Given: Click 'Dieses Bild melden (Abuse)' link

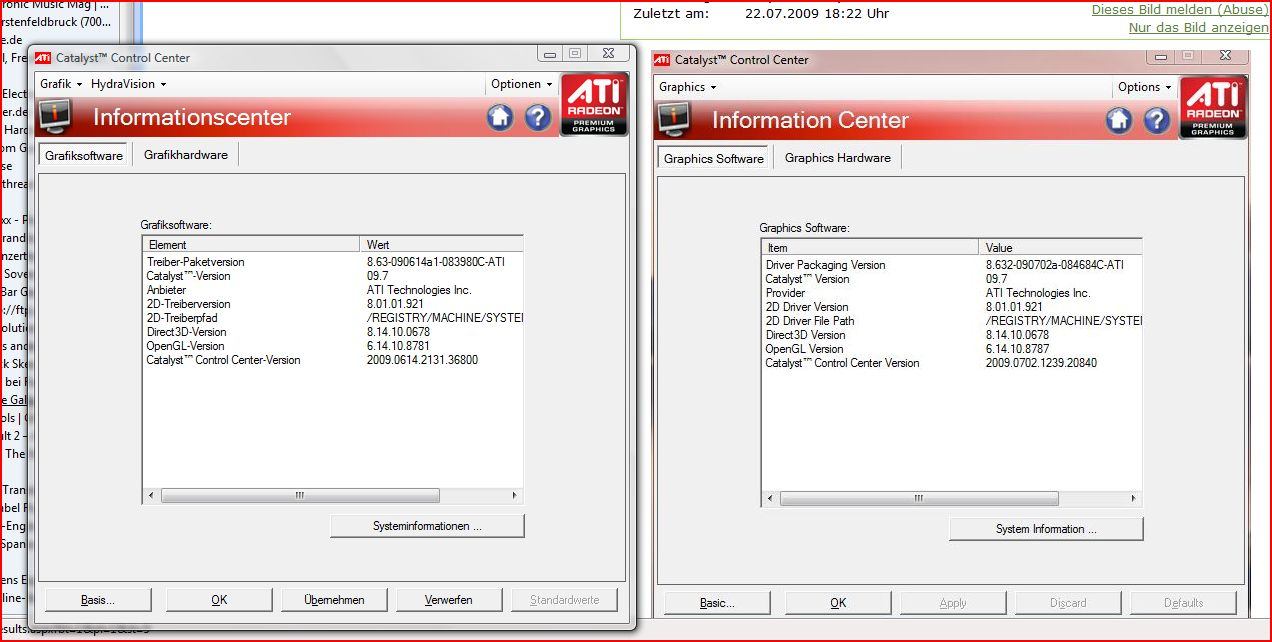Looking at the screenshot, I should 1178,9.
